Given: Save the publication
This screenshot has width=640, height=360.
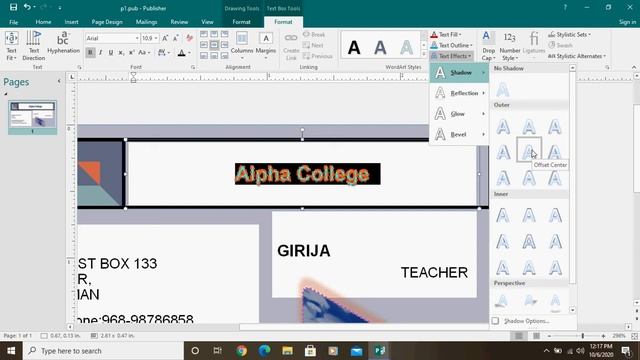Looking at the screenshot, I should 13,7.
